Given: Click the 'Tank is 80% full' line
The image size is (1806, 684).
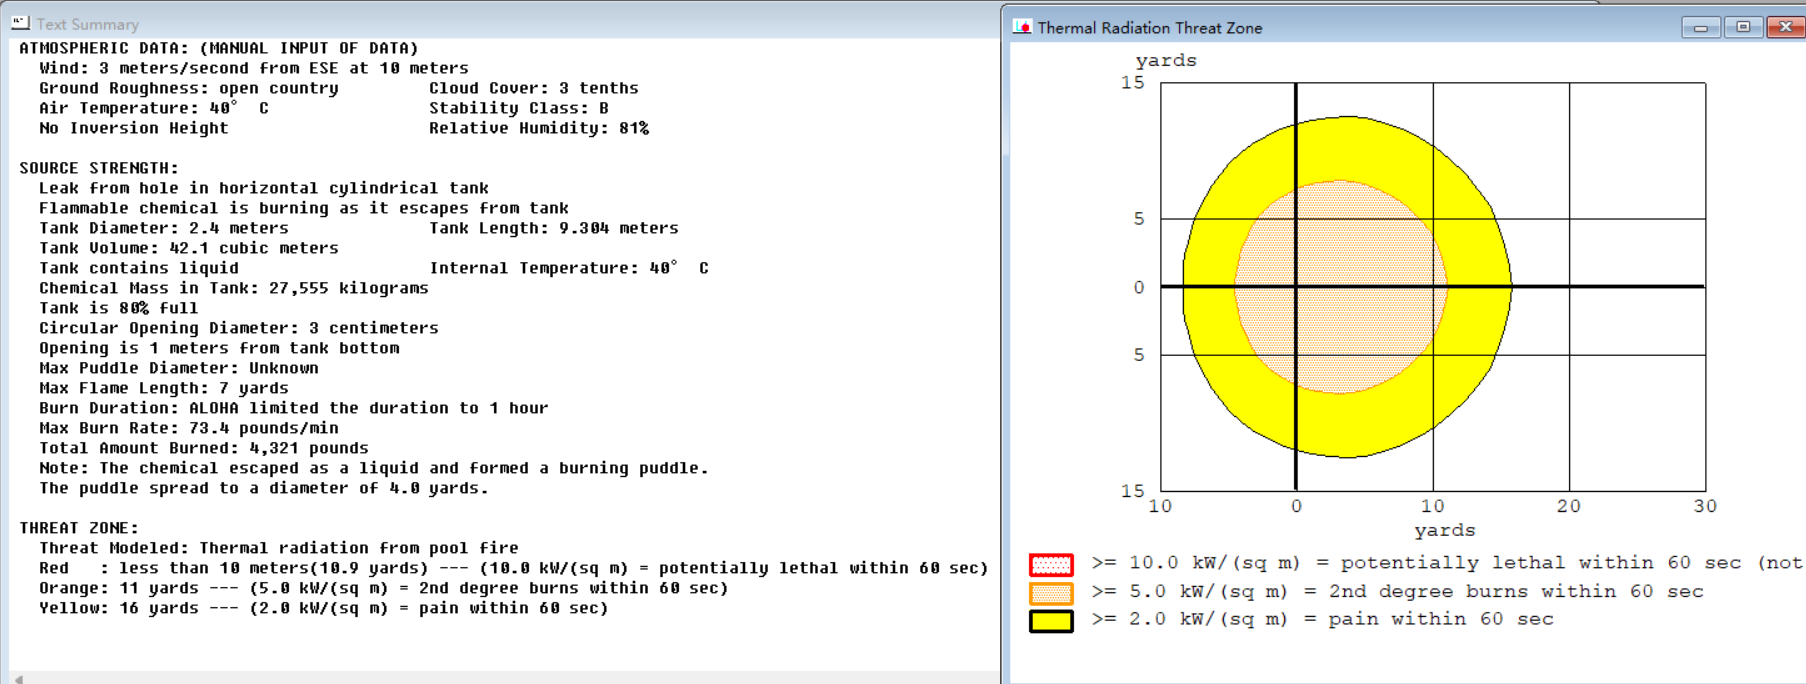Looking at the screenshot, I should (119, 308).
